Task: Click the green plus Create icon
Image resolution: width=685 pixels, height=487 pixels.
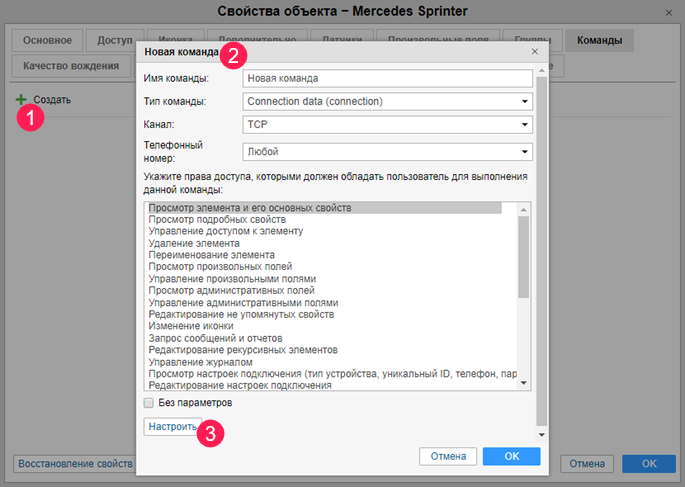Action: pos(21,100)
